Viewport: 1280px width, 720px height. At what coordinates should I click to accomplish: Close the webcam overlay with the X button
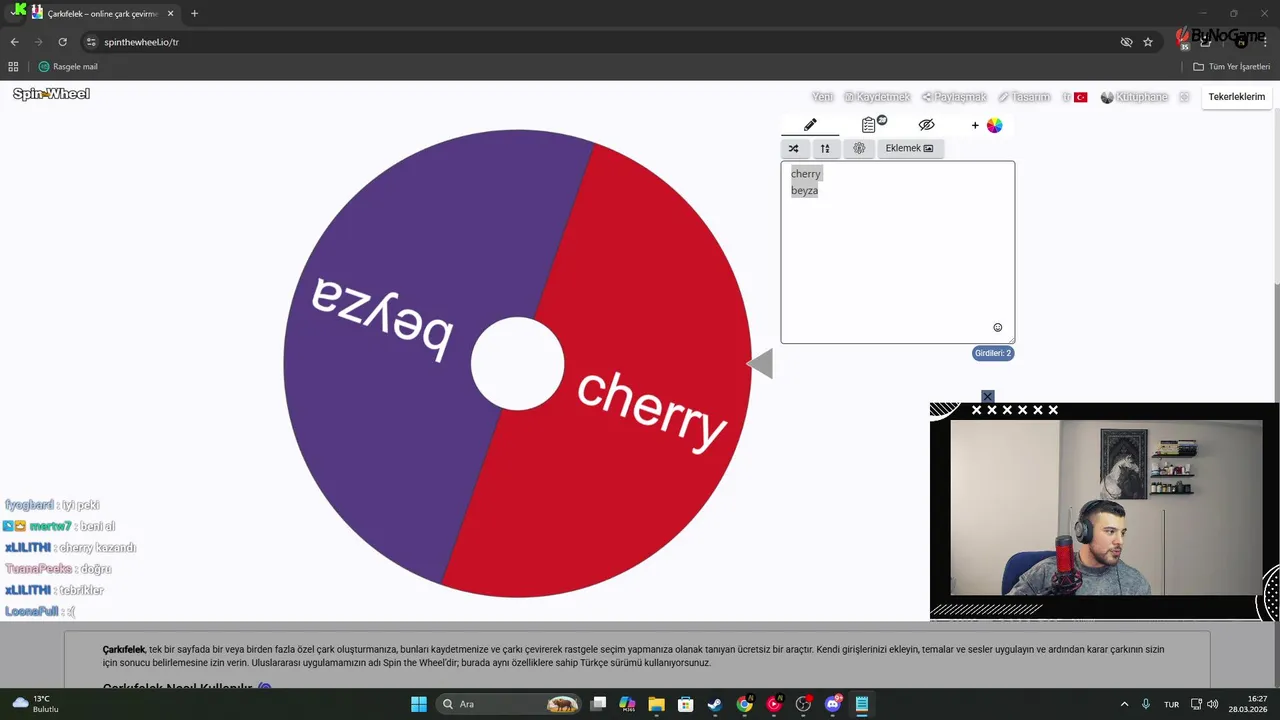coord(987,397)
